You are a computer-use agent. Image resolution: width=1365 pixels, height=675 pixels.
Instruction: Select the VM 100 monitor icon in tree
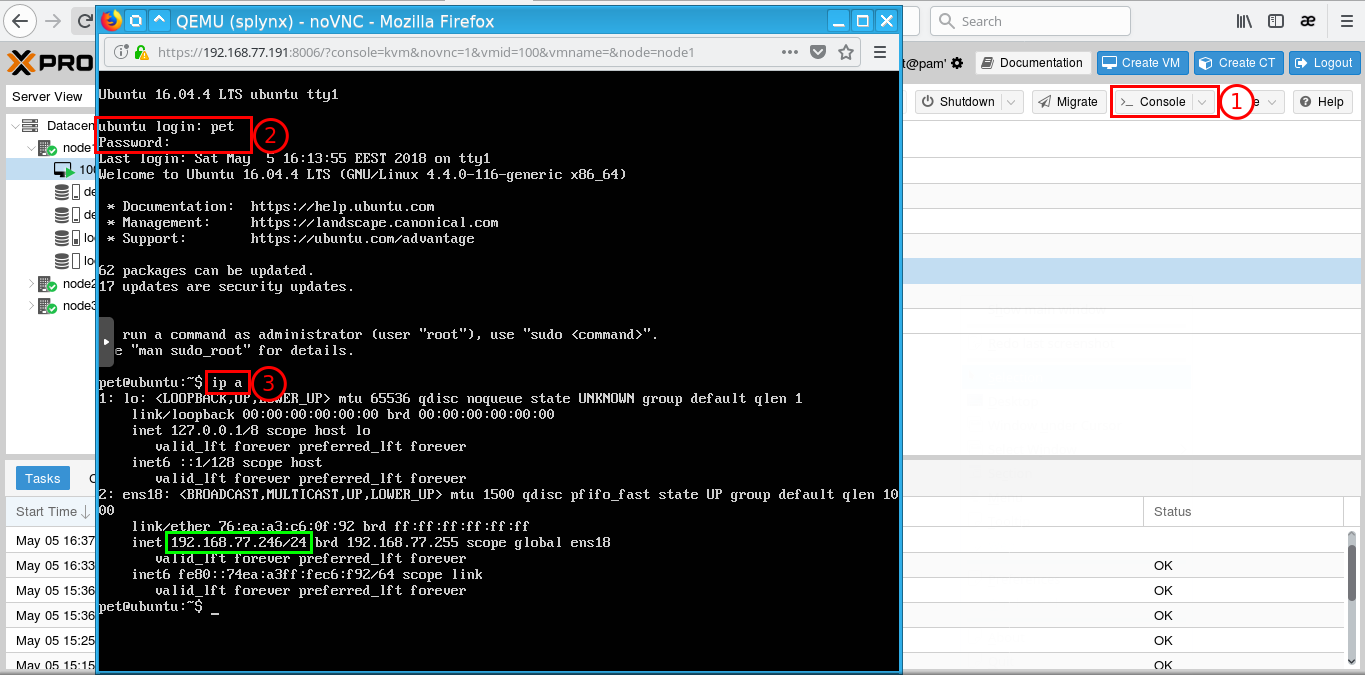[x=64, y=170]
